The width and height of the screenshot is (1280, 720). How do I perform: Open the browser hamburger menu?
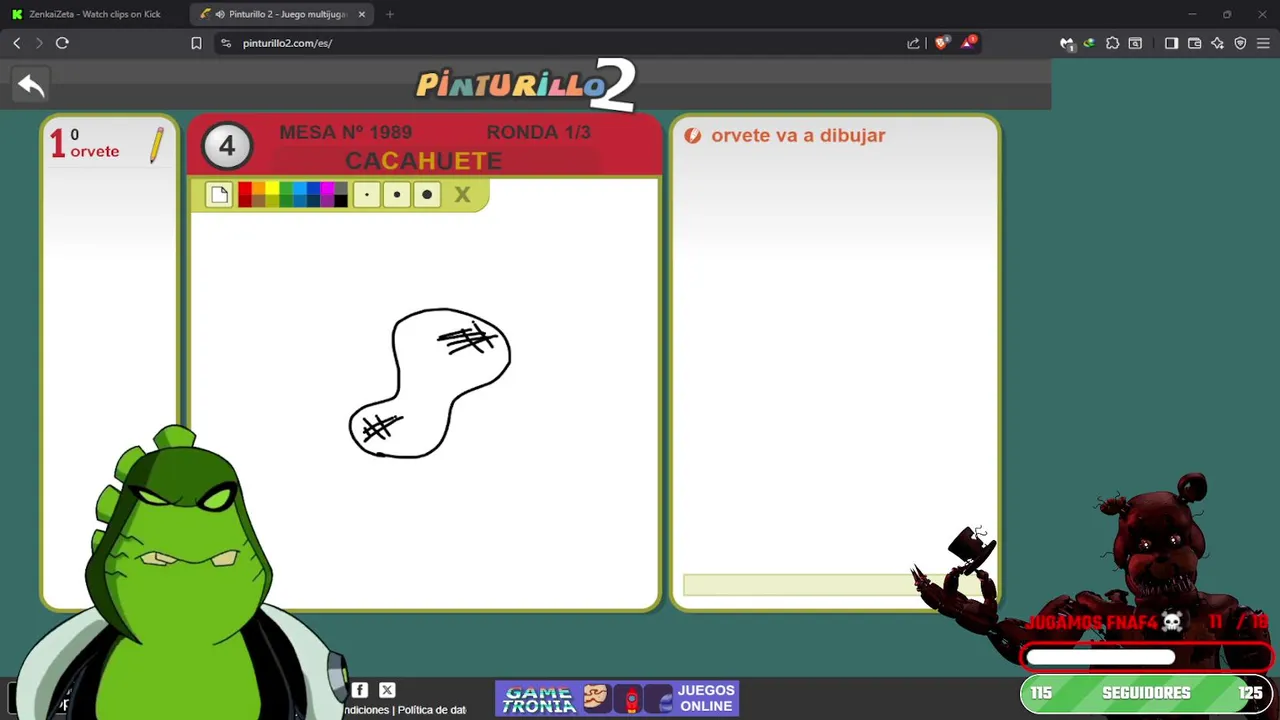[x=1263, y=43]
